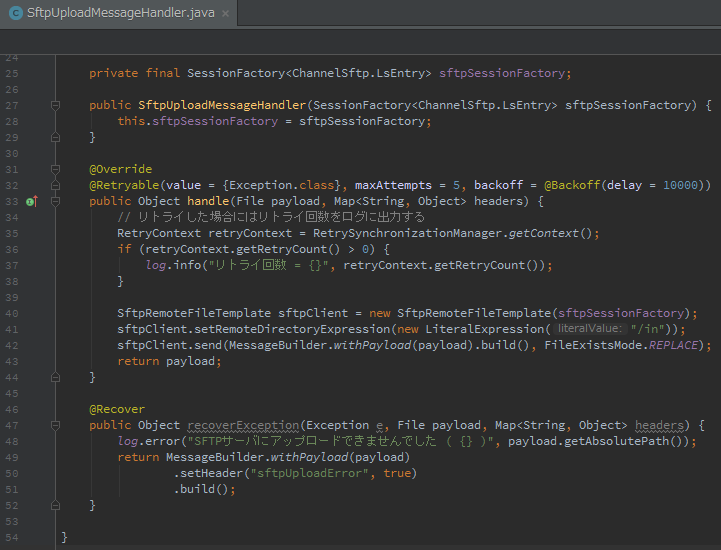The image size is (721, 550).
Task: Click the delay value 10000
Action: 681,185
